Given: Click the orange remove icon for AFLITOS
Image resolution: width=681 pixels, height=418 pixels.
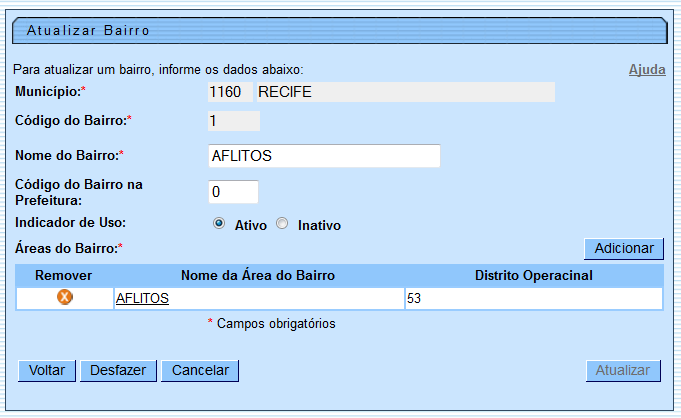Looking at the screenshot, I should pyautogui.click(x=65, y=298).
